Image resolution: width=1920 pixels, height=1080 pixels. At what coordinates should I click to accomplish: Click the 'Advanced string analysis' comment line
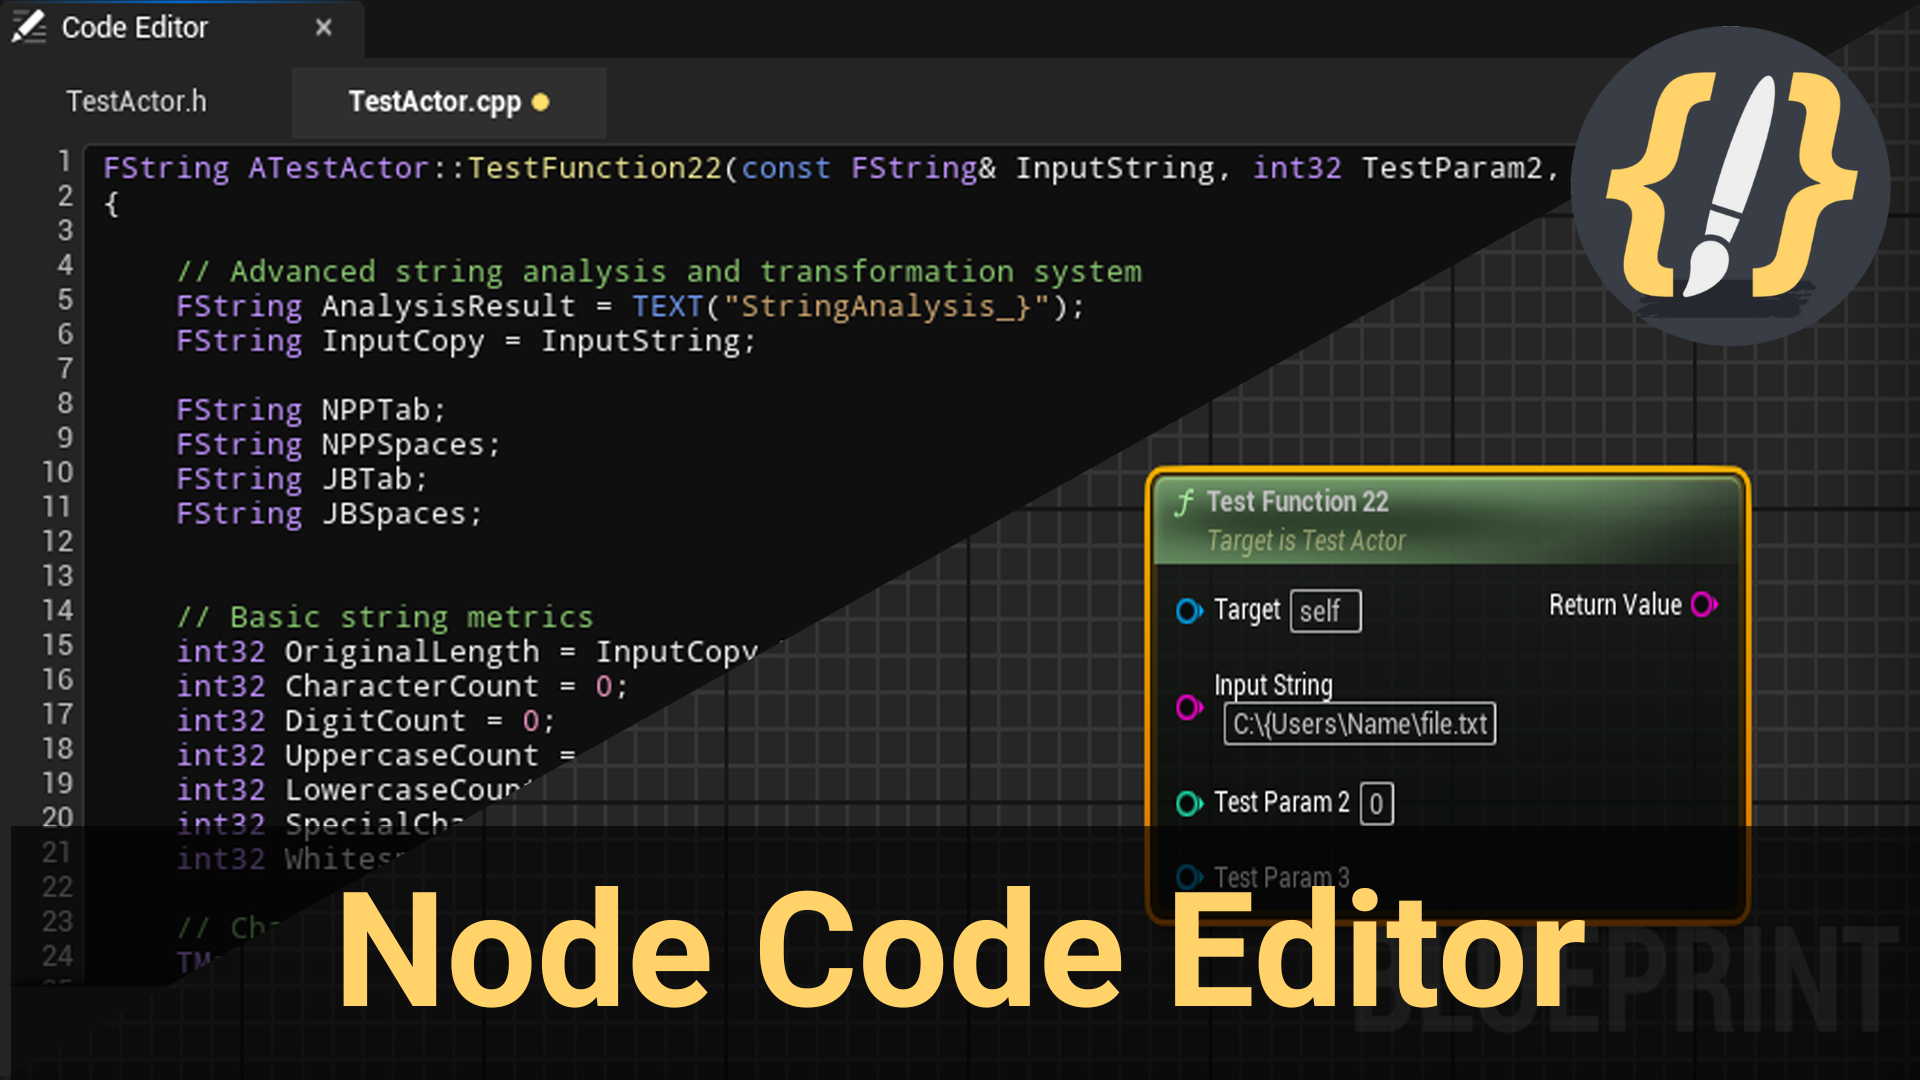click(x=659, y=272)
